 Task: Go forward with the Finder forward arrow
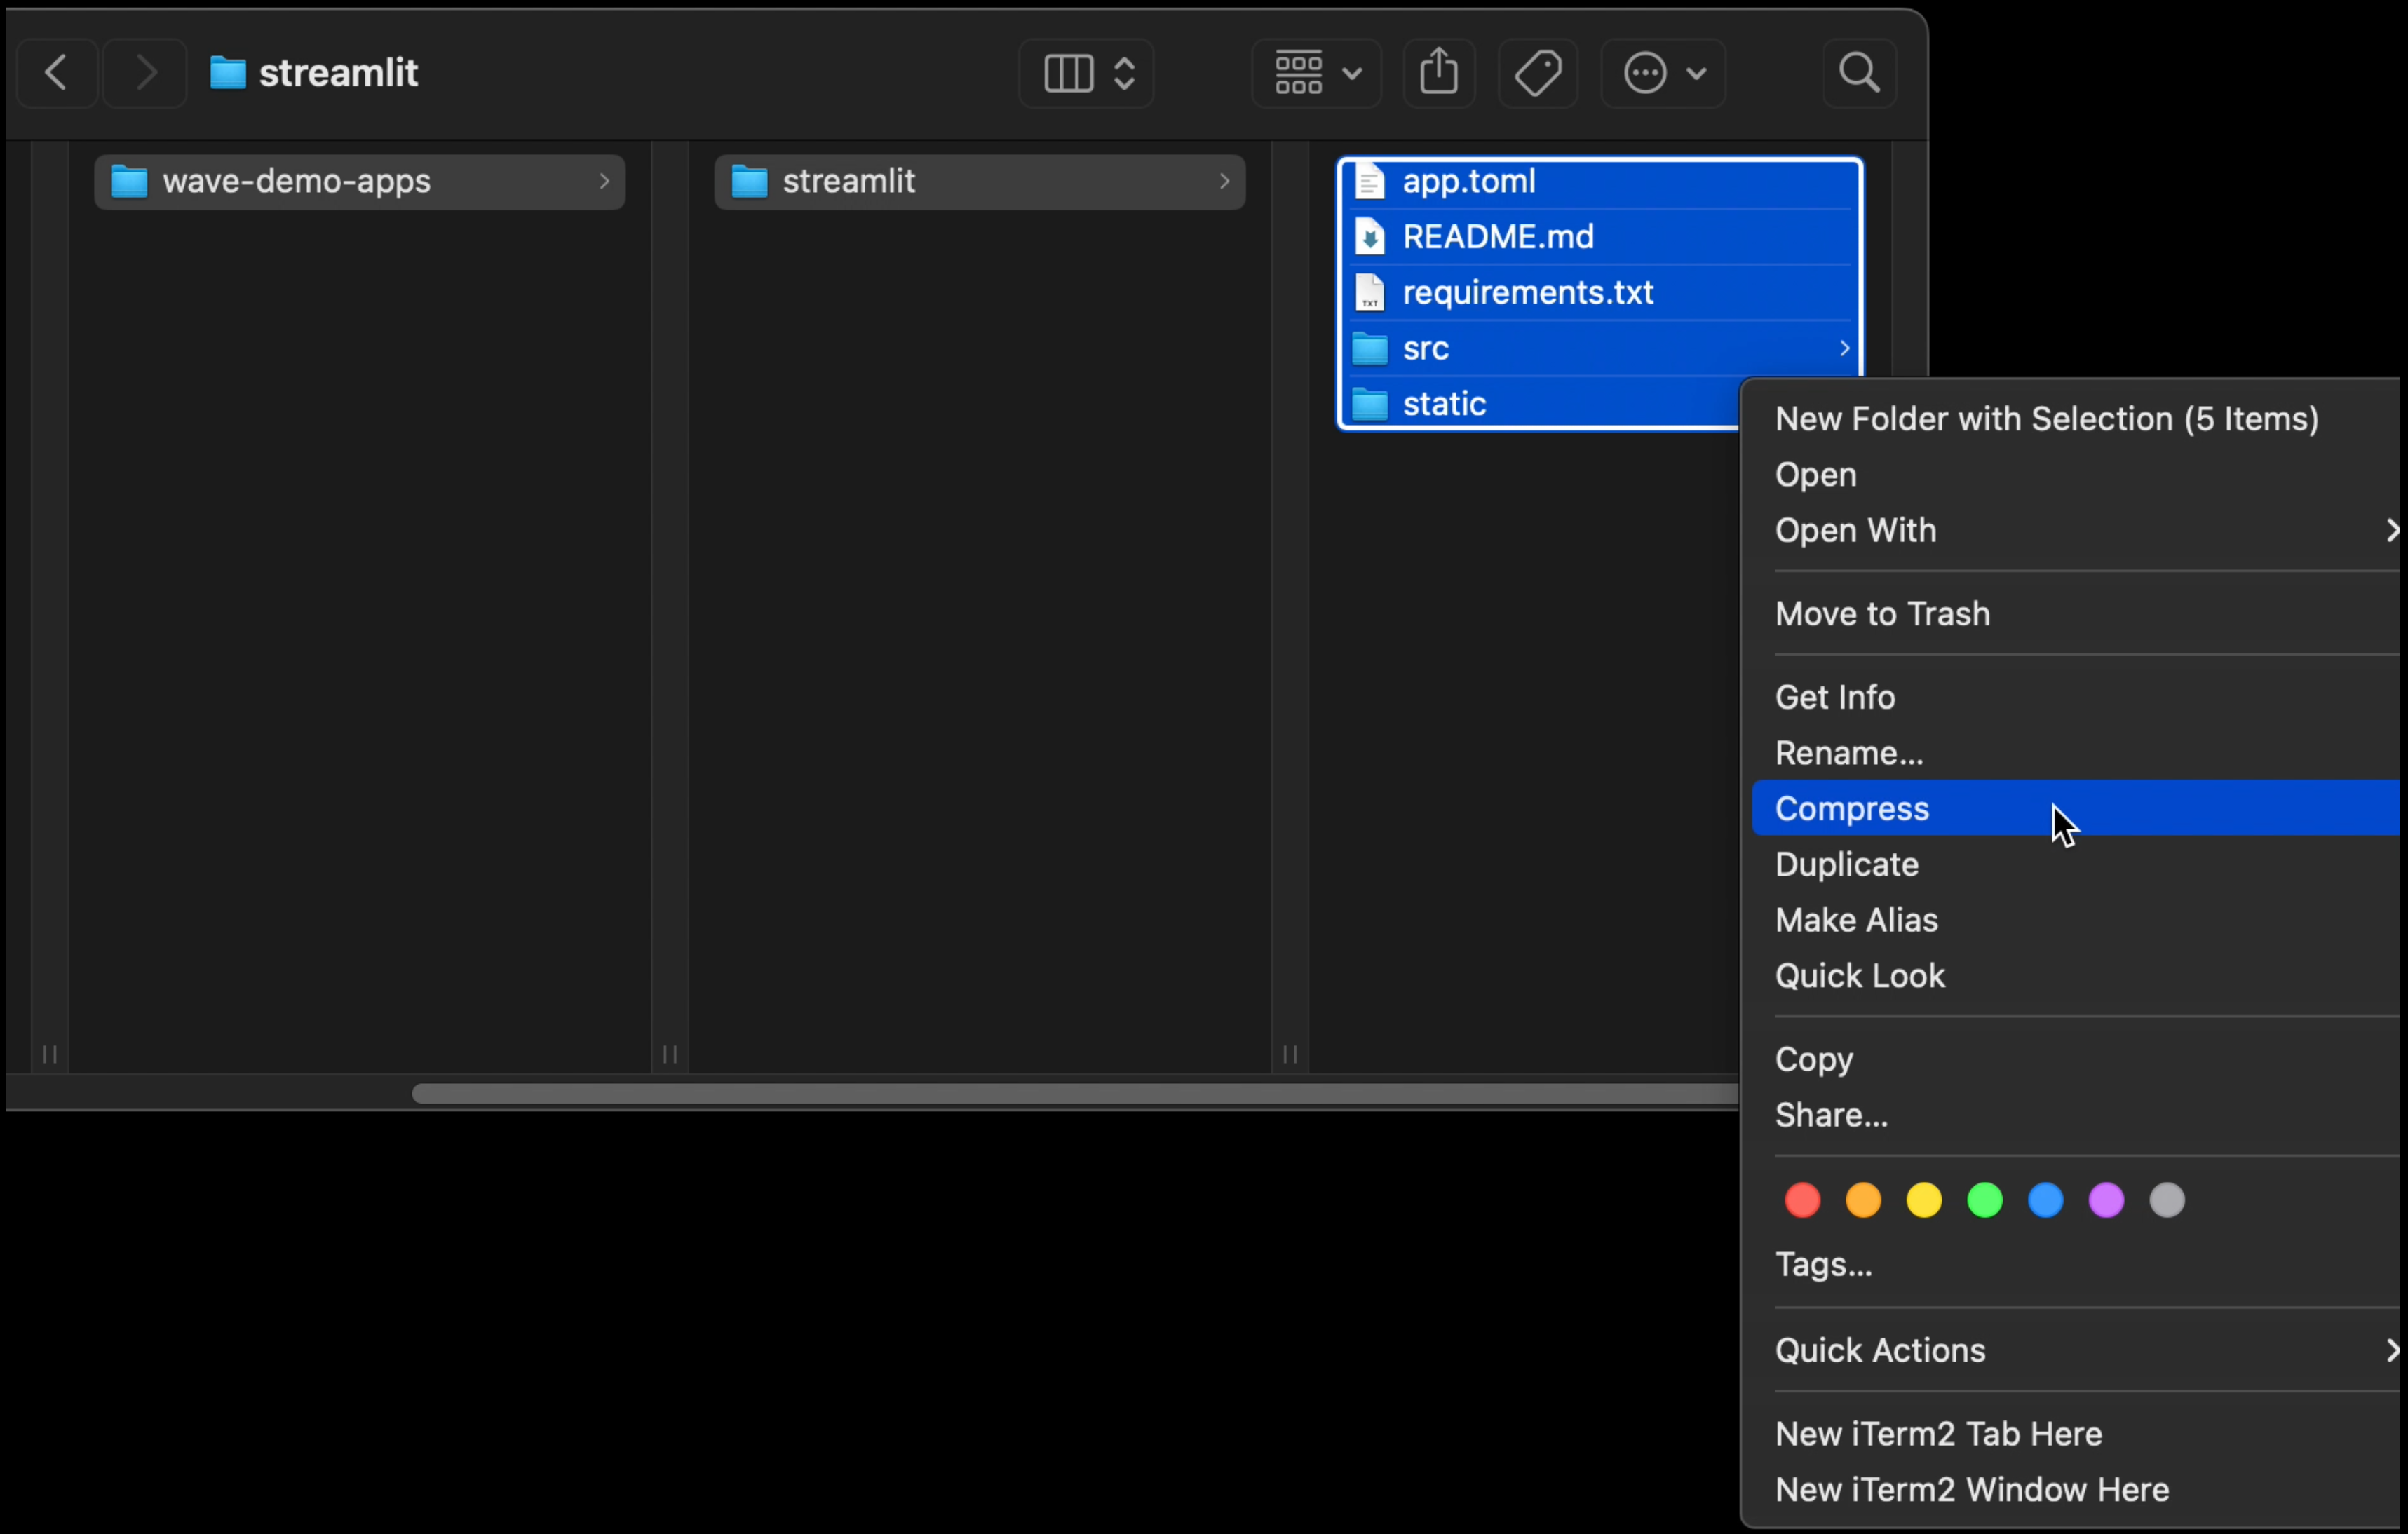[145, 73]
